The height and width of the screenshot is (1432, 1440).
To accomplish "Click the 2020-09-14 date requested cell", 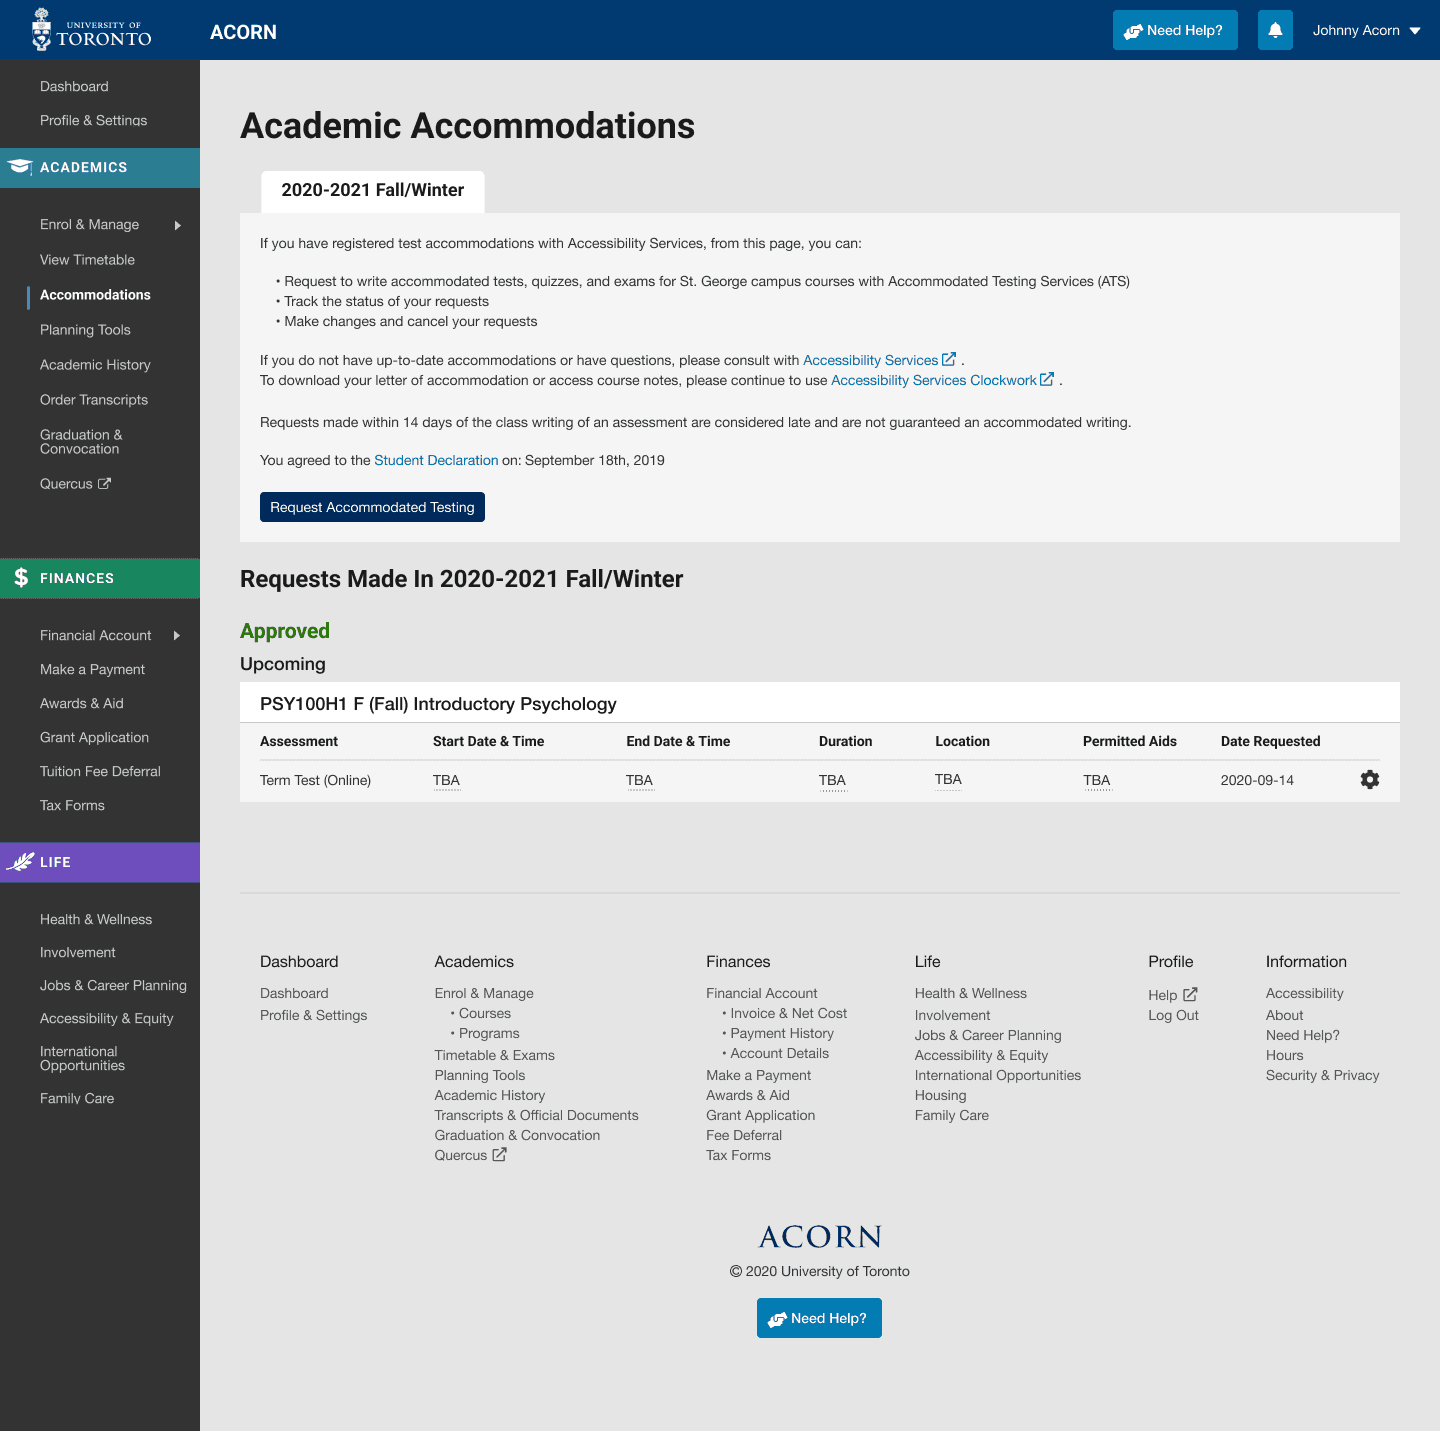I will point(1257,780).
